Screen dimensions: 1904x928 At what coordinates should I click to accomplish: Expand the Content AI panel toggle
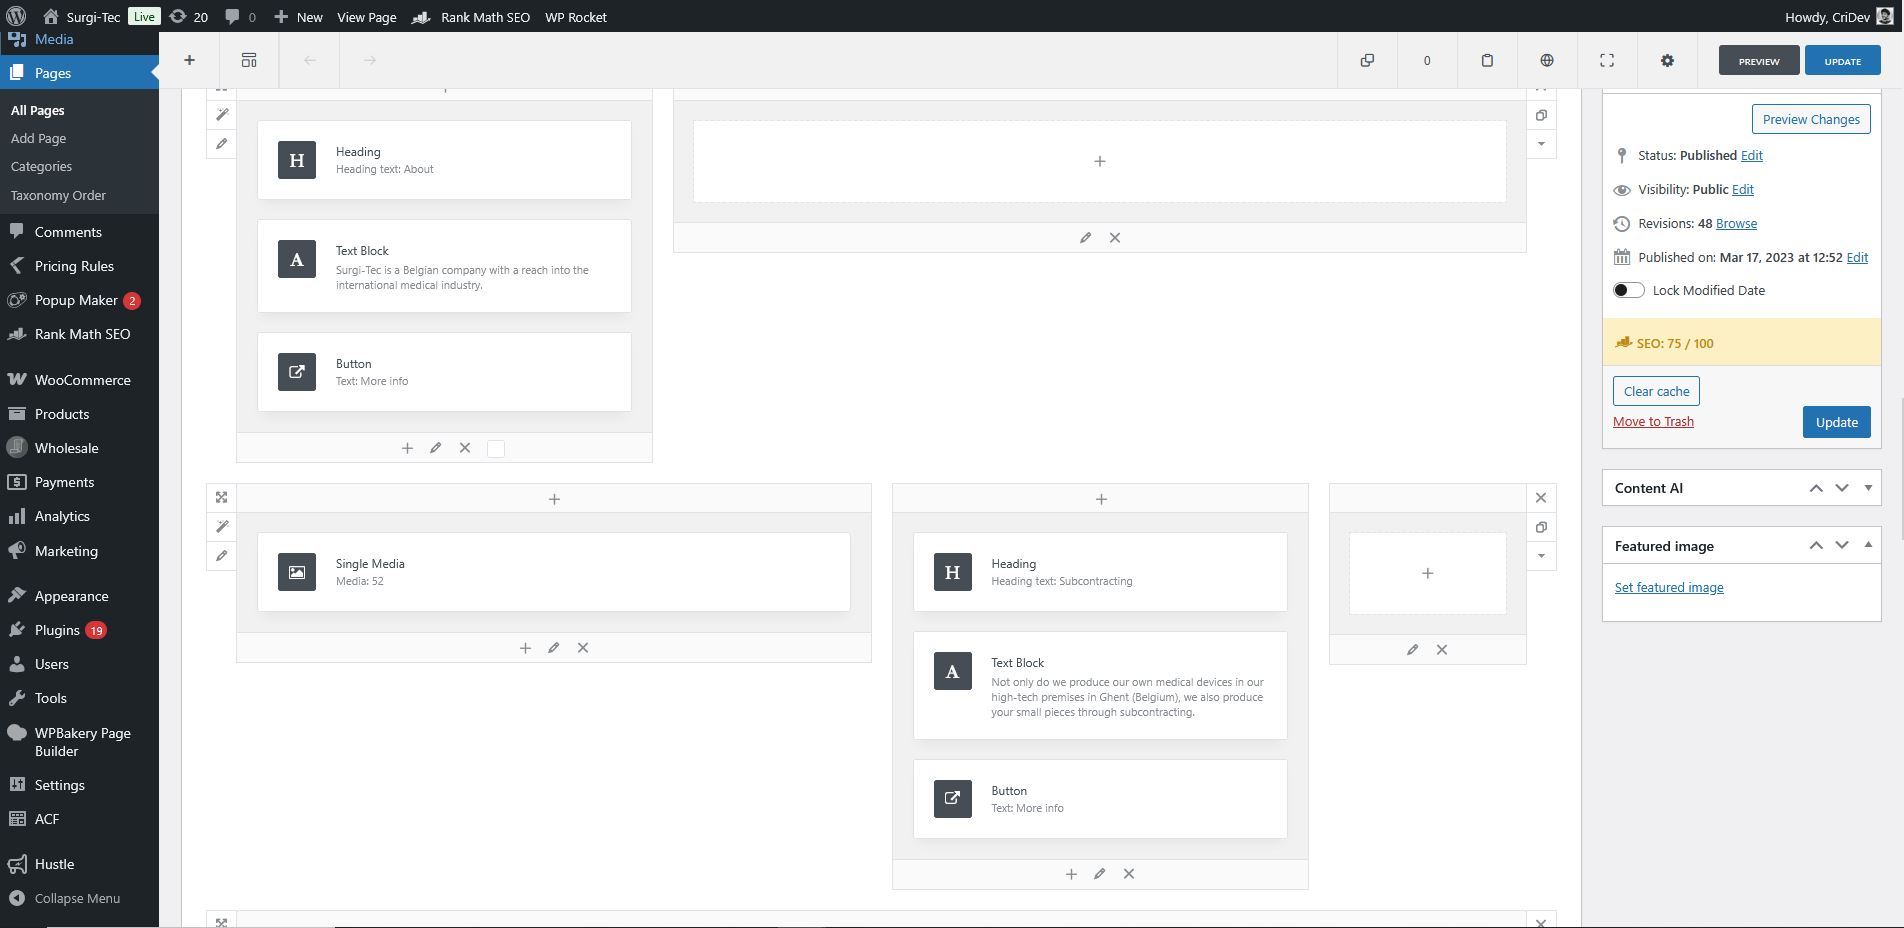(x=1868, y=488)
